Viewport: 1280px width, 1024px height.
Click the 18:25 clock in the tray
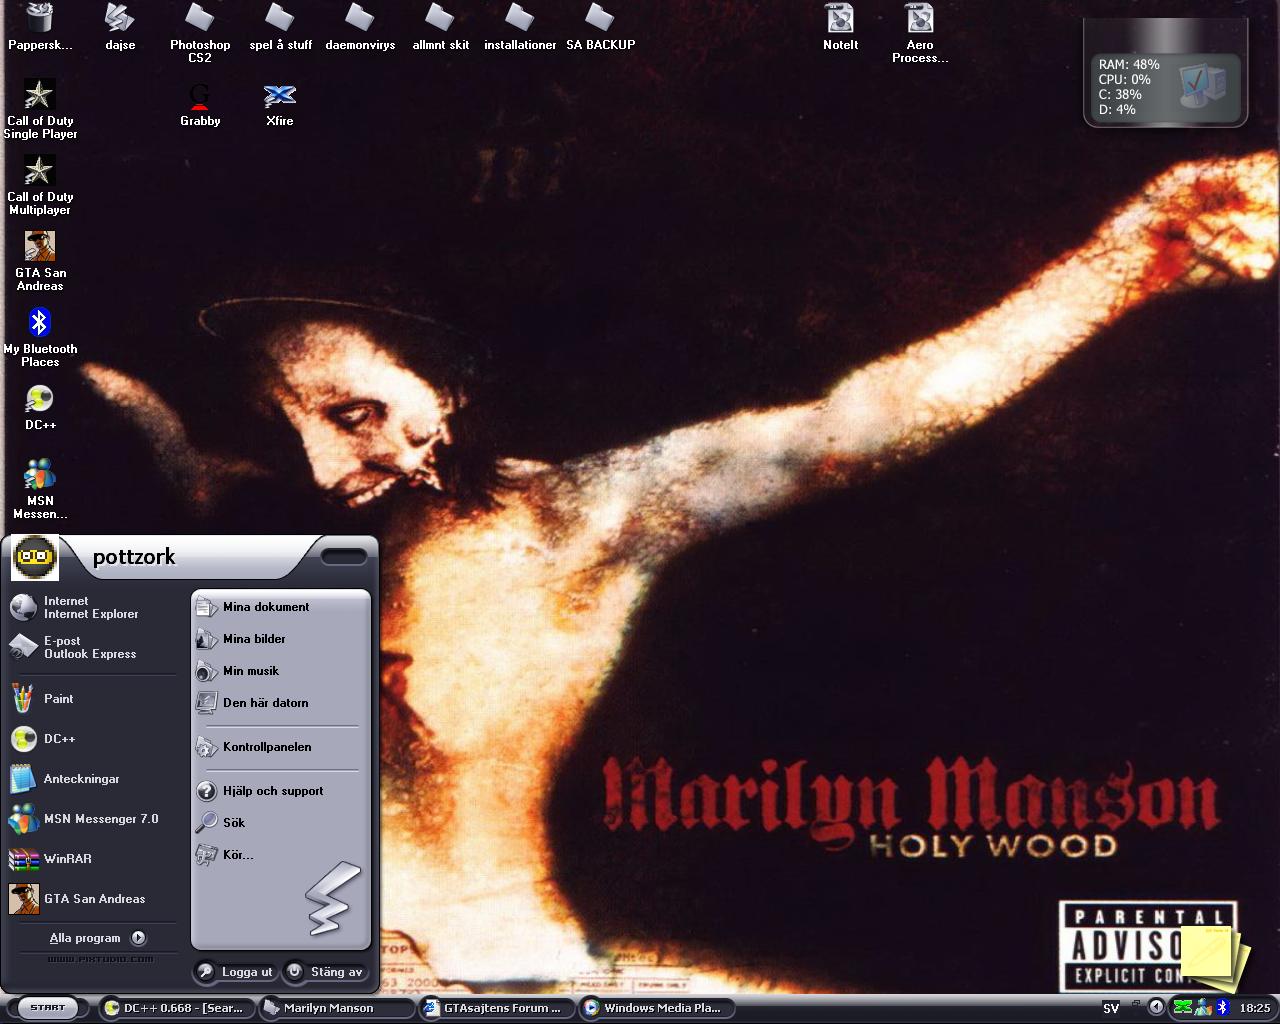tap(1254, 1008)
